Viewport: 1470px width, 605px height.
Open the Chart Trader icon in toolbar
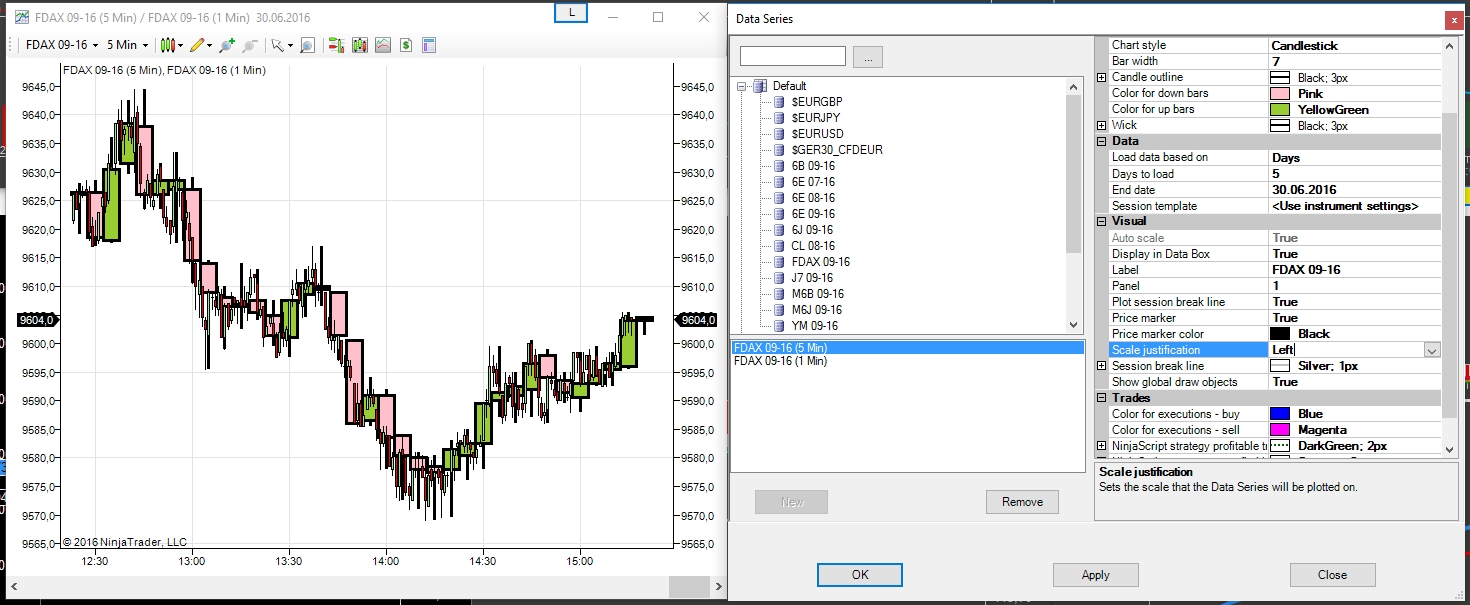[335, 45]
